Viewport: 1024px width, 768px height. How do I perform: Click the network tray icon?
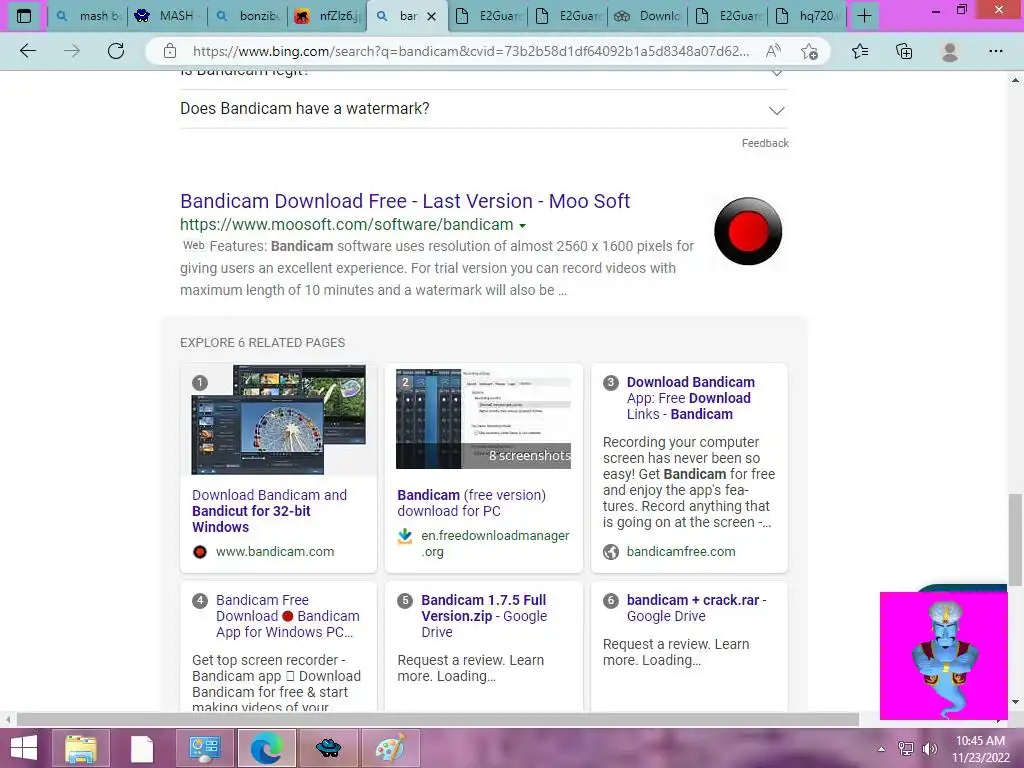[905, 749]
